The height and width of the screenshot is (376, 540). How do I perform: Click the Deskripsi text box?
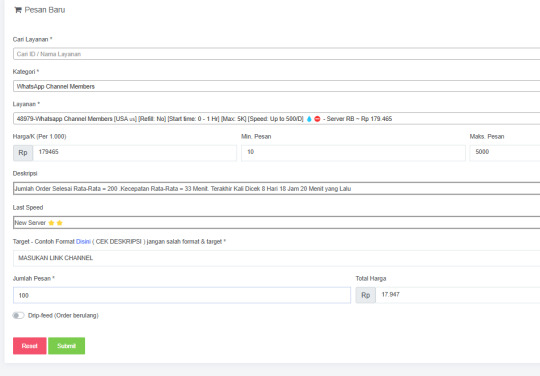tap(277, 188)
